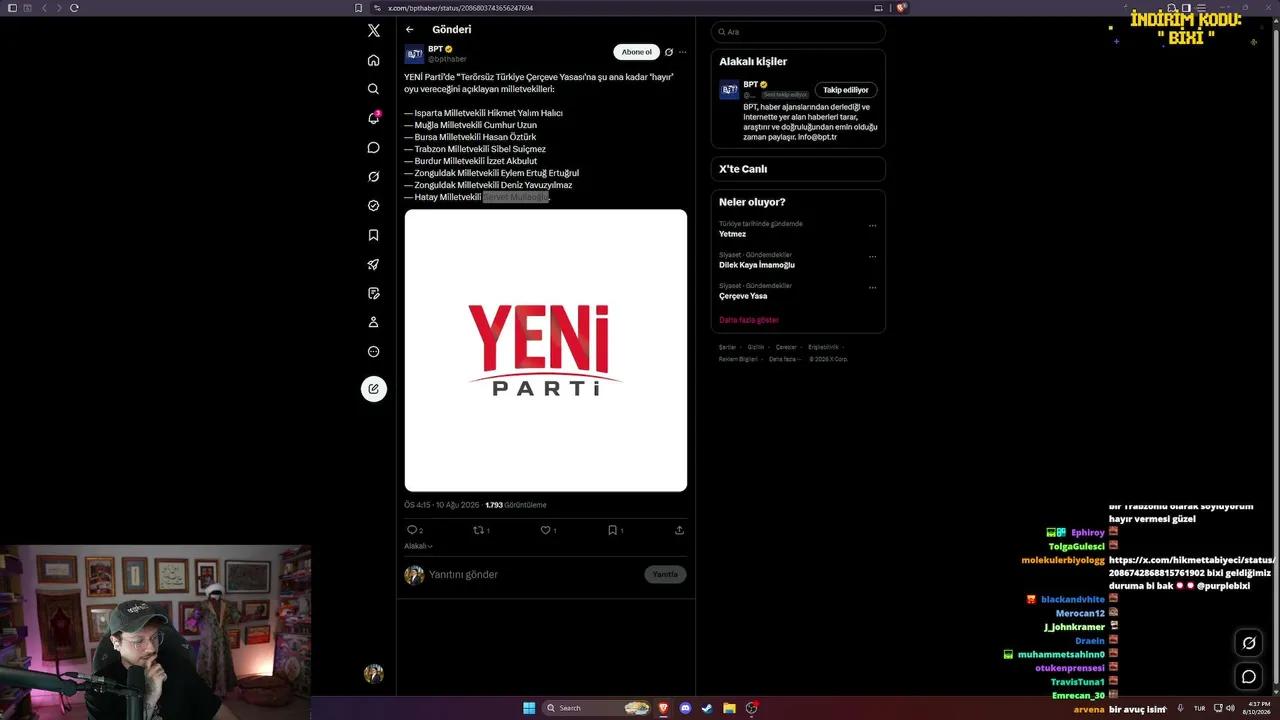This screenshot has height=720, width=1280.
Task: Open the @bpthaber handle link
Action: tap(447, 59)
